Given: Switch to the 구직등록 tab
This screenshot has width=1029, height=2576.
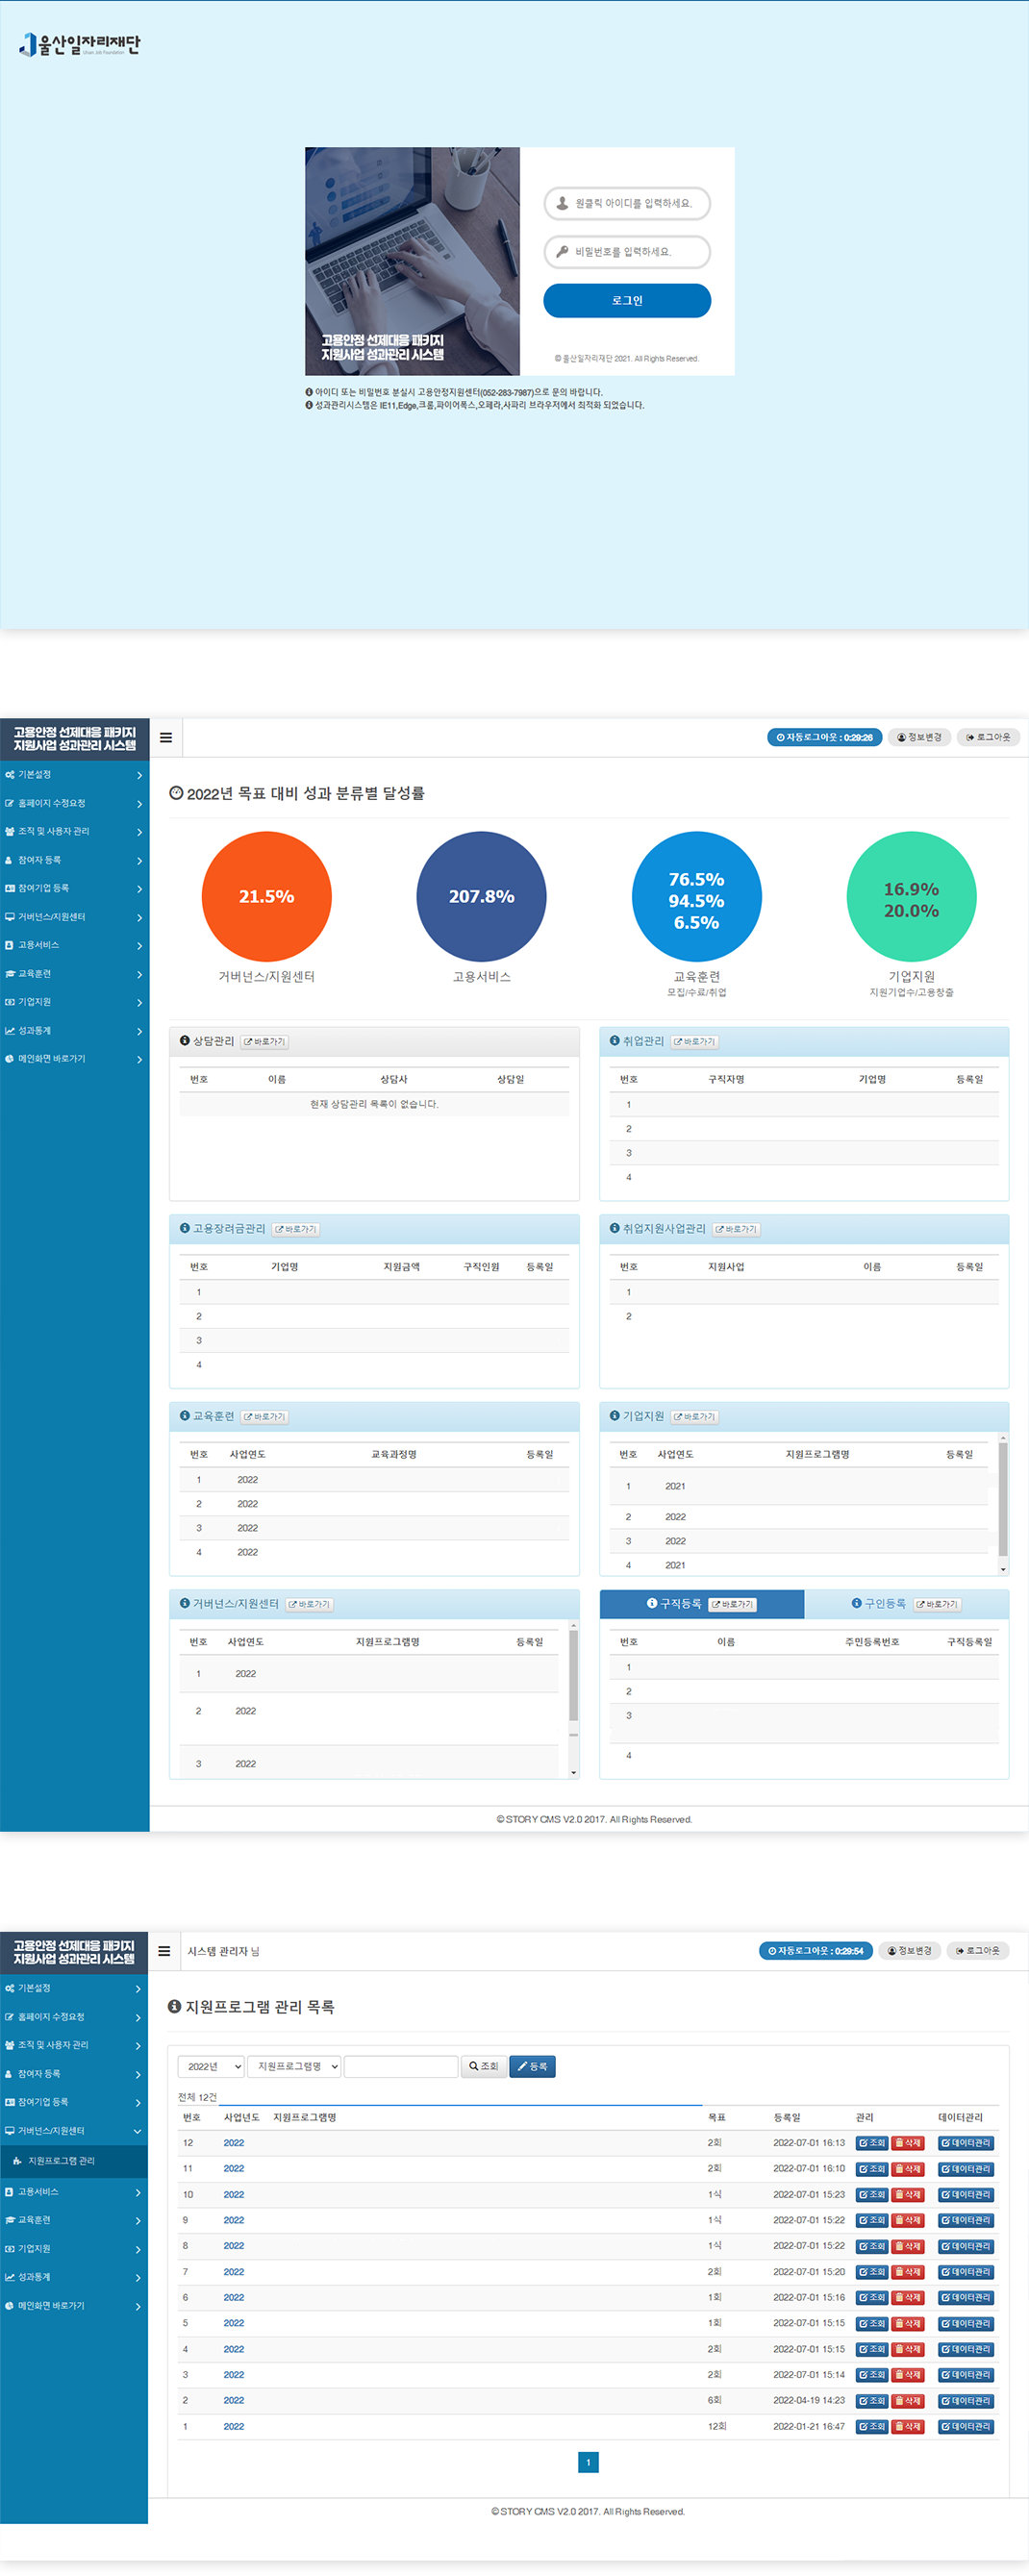Looking at the screenshot, I should [x=701, y=1604].
